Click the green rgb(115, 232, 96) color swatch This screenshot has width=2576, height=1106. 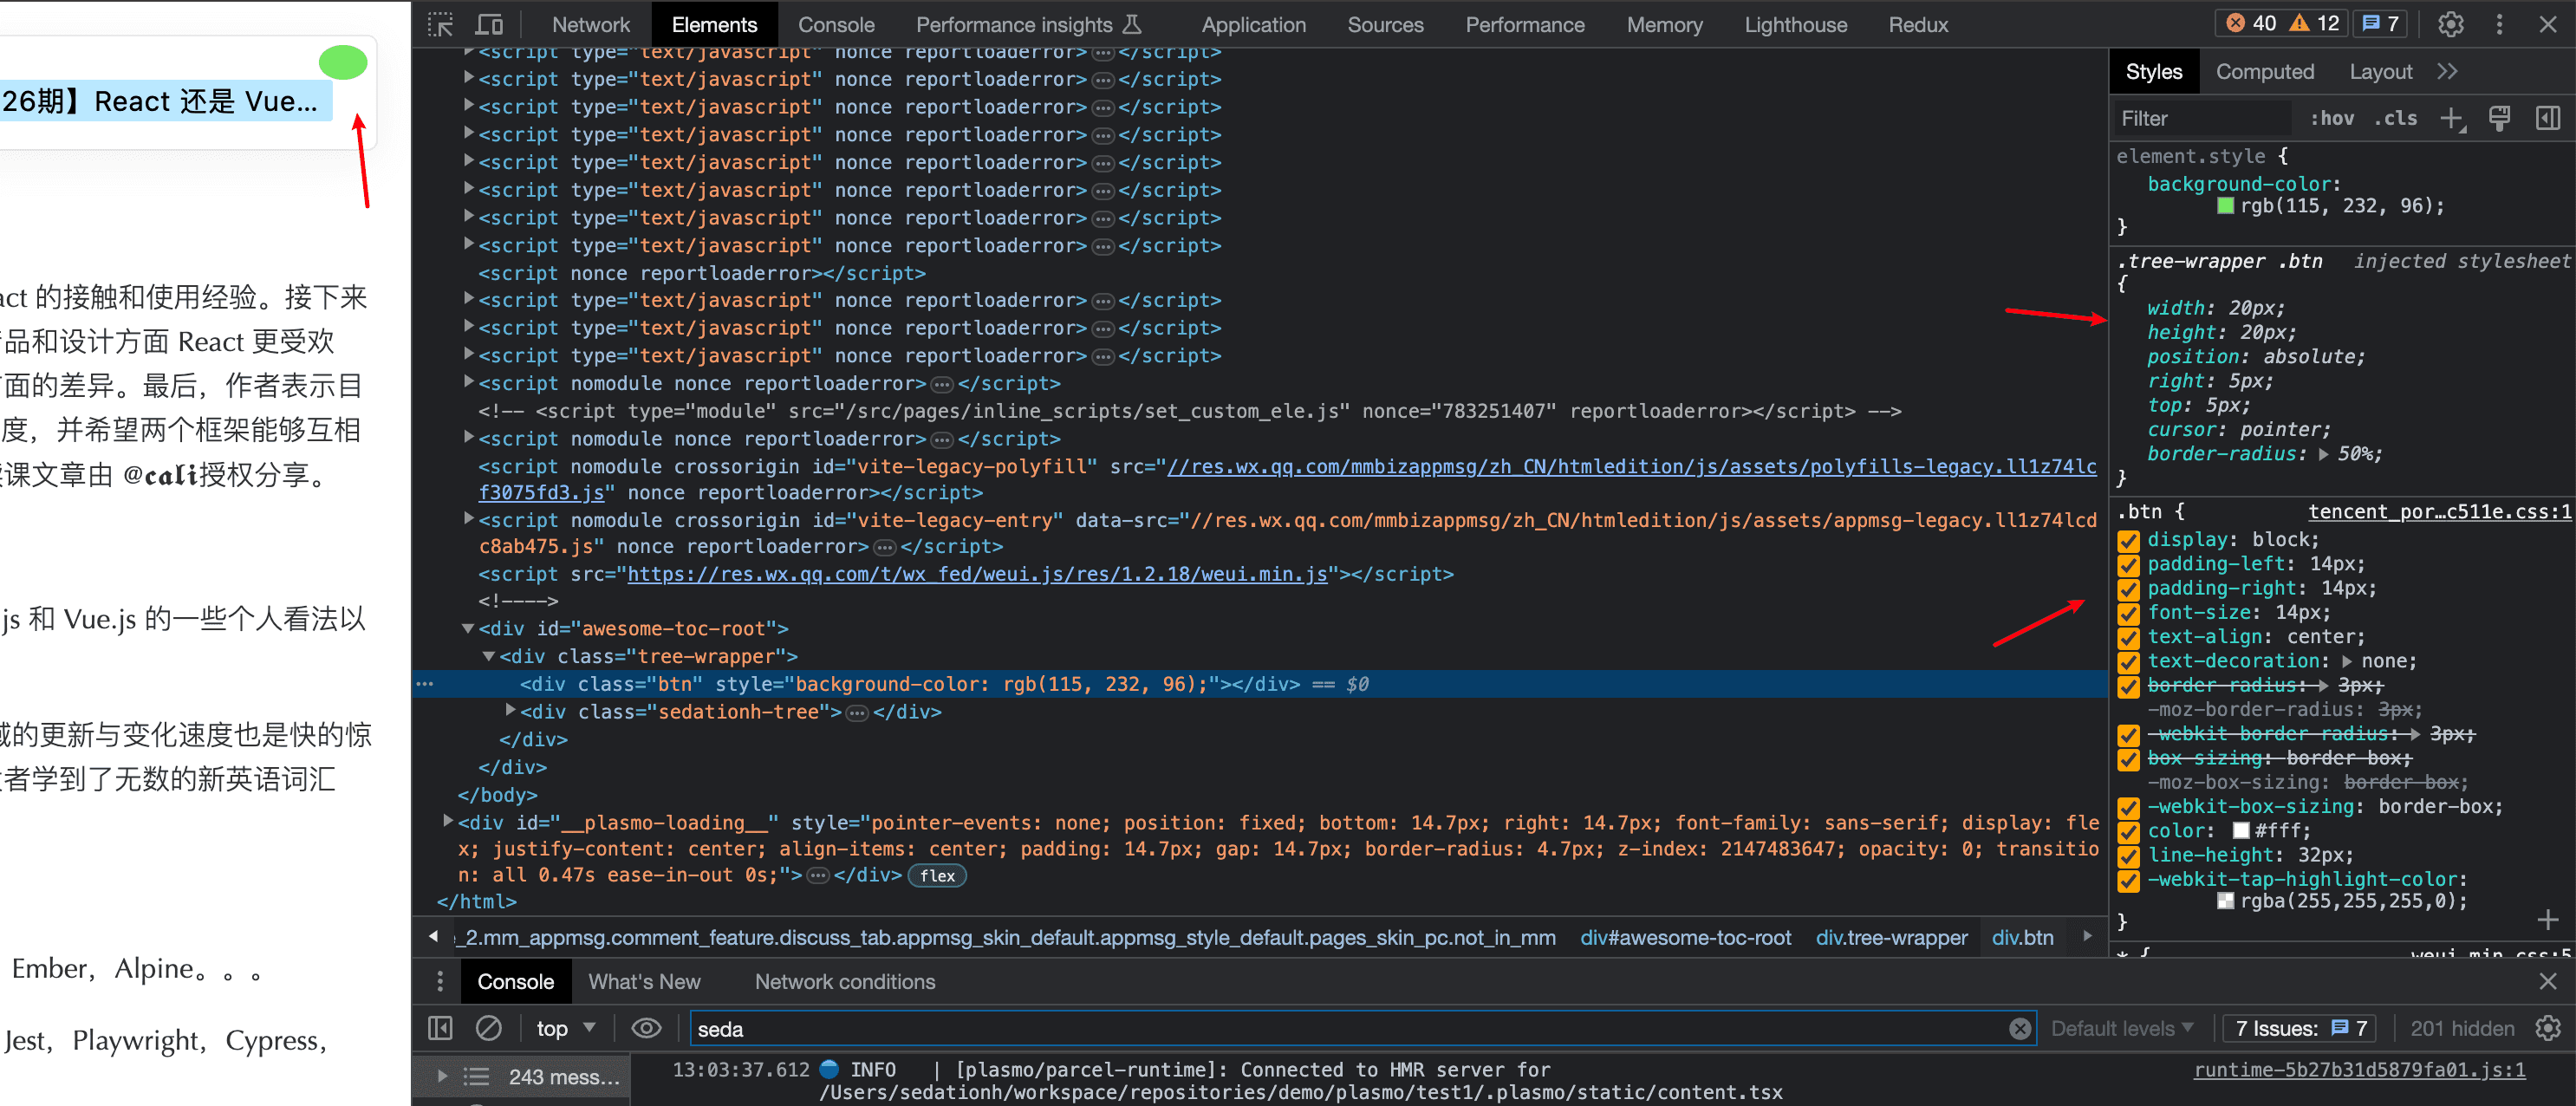point(2225,206)
